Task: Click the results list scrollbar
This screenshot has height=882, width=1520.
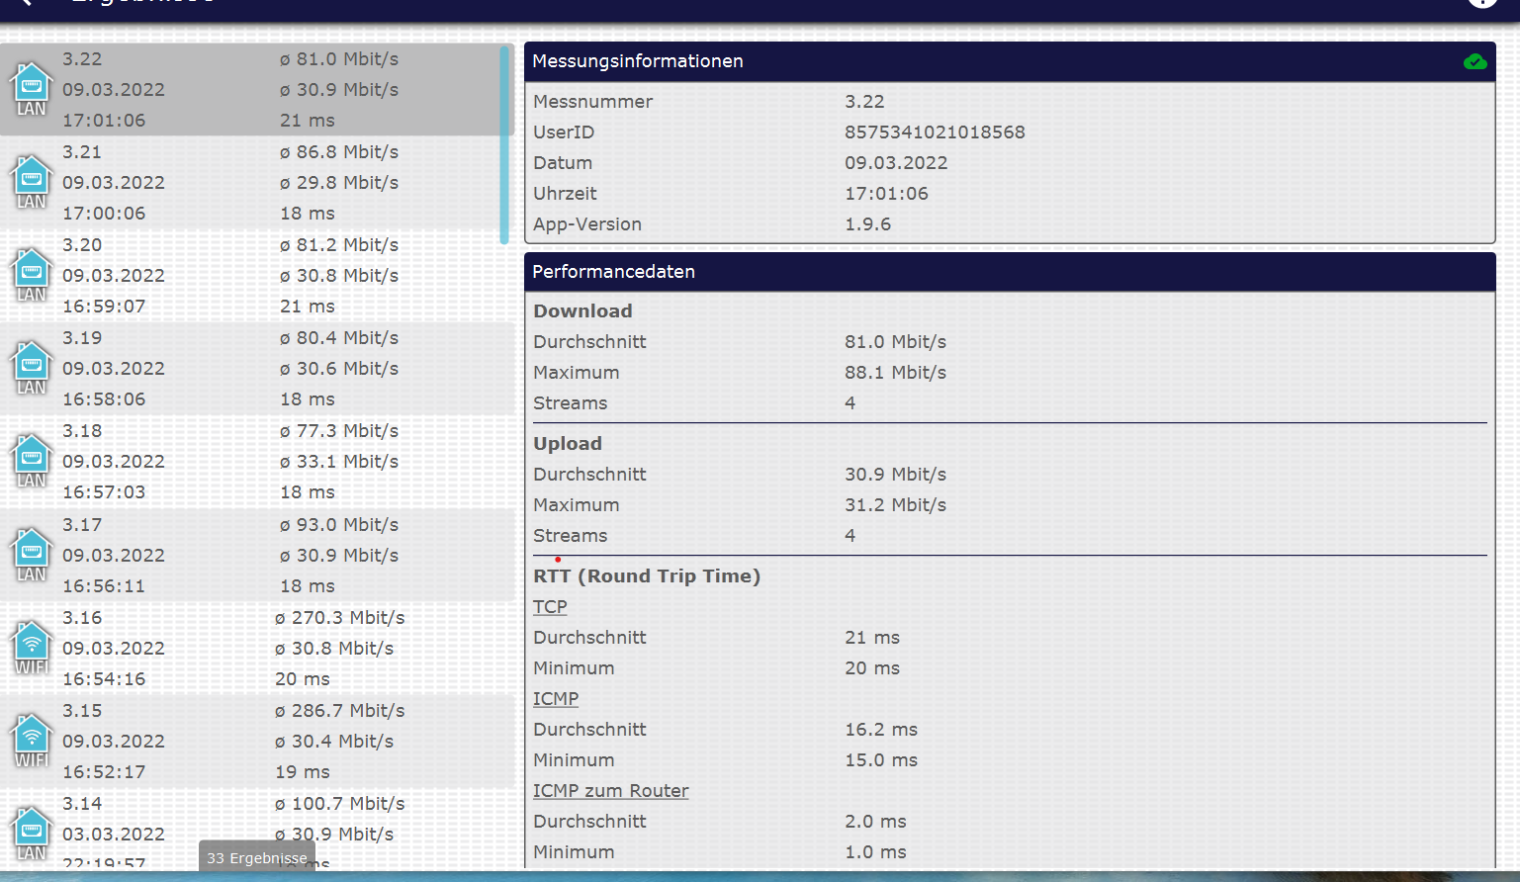Action: pyautogui.click(x=504, y=145)
